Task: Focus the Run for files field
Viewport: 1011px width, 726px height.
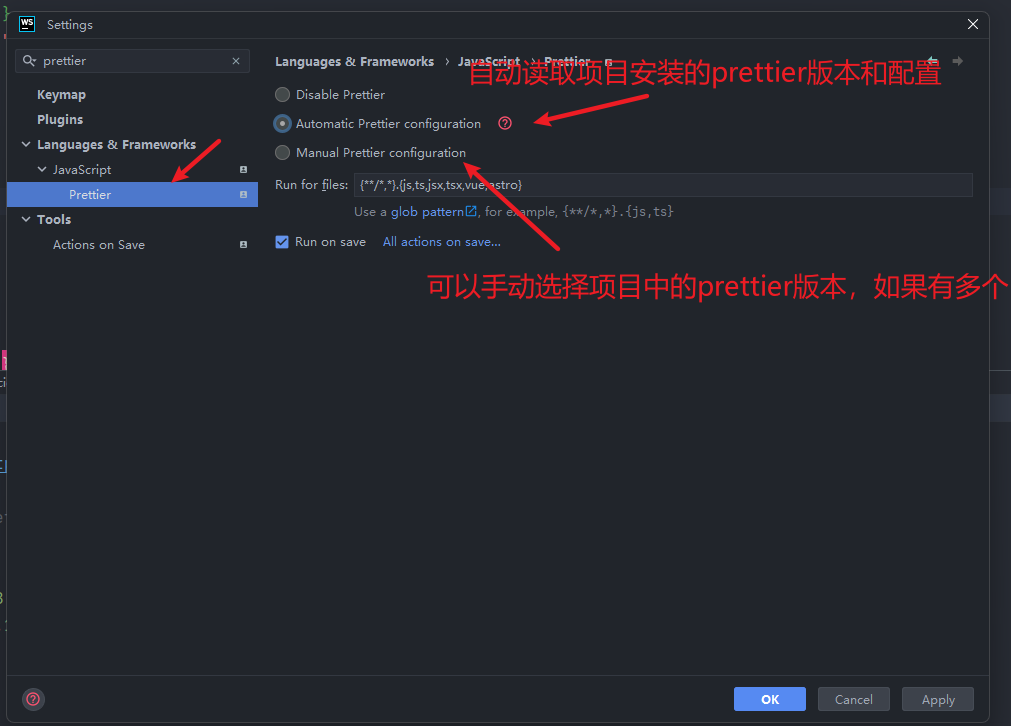Action: coord(663,185)
